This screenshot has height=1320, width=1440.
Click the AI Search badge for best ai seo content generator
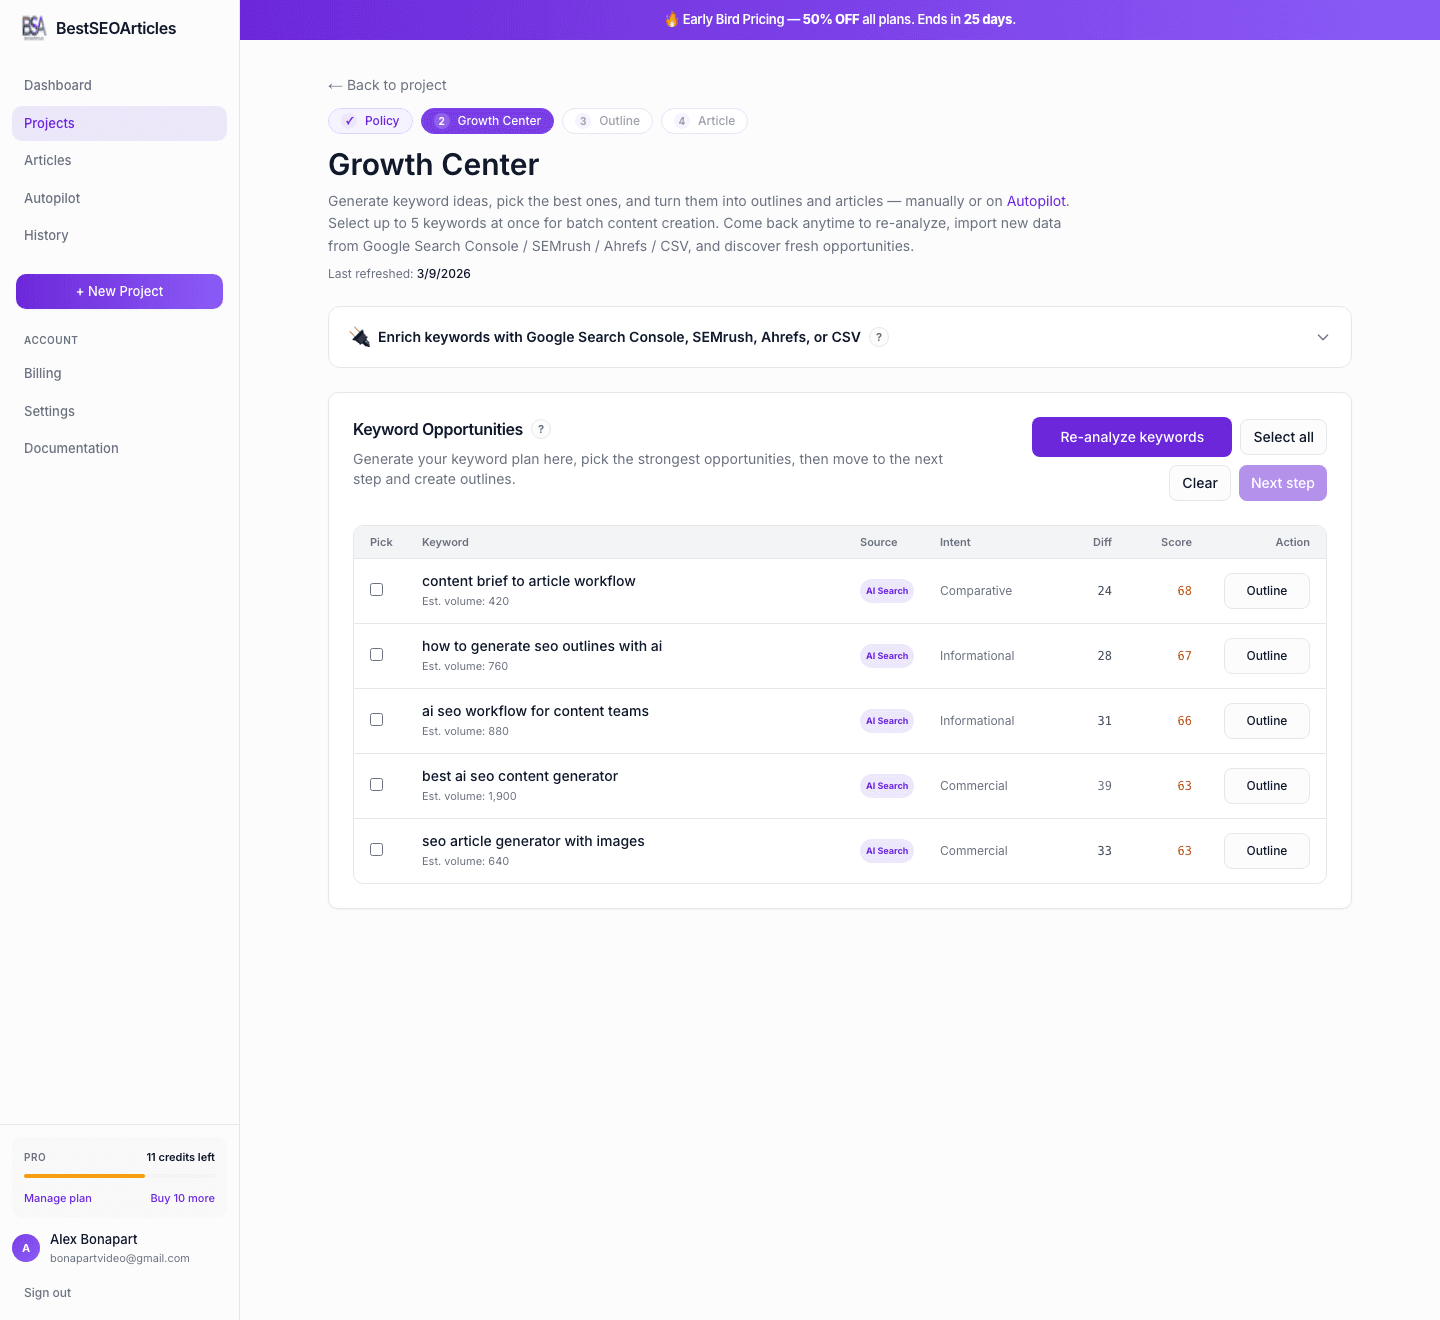coord(886,785)
